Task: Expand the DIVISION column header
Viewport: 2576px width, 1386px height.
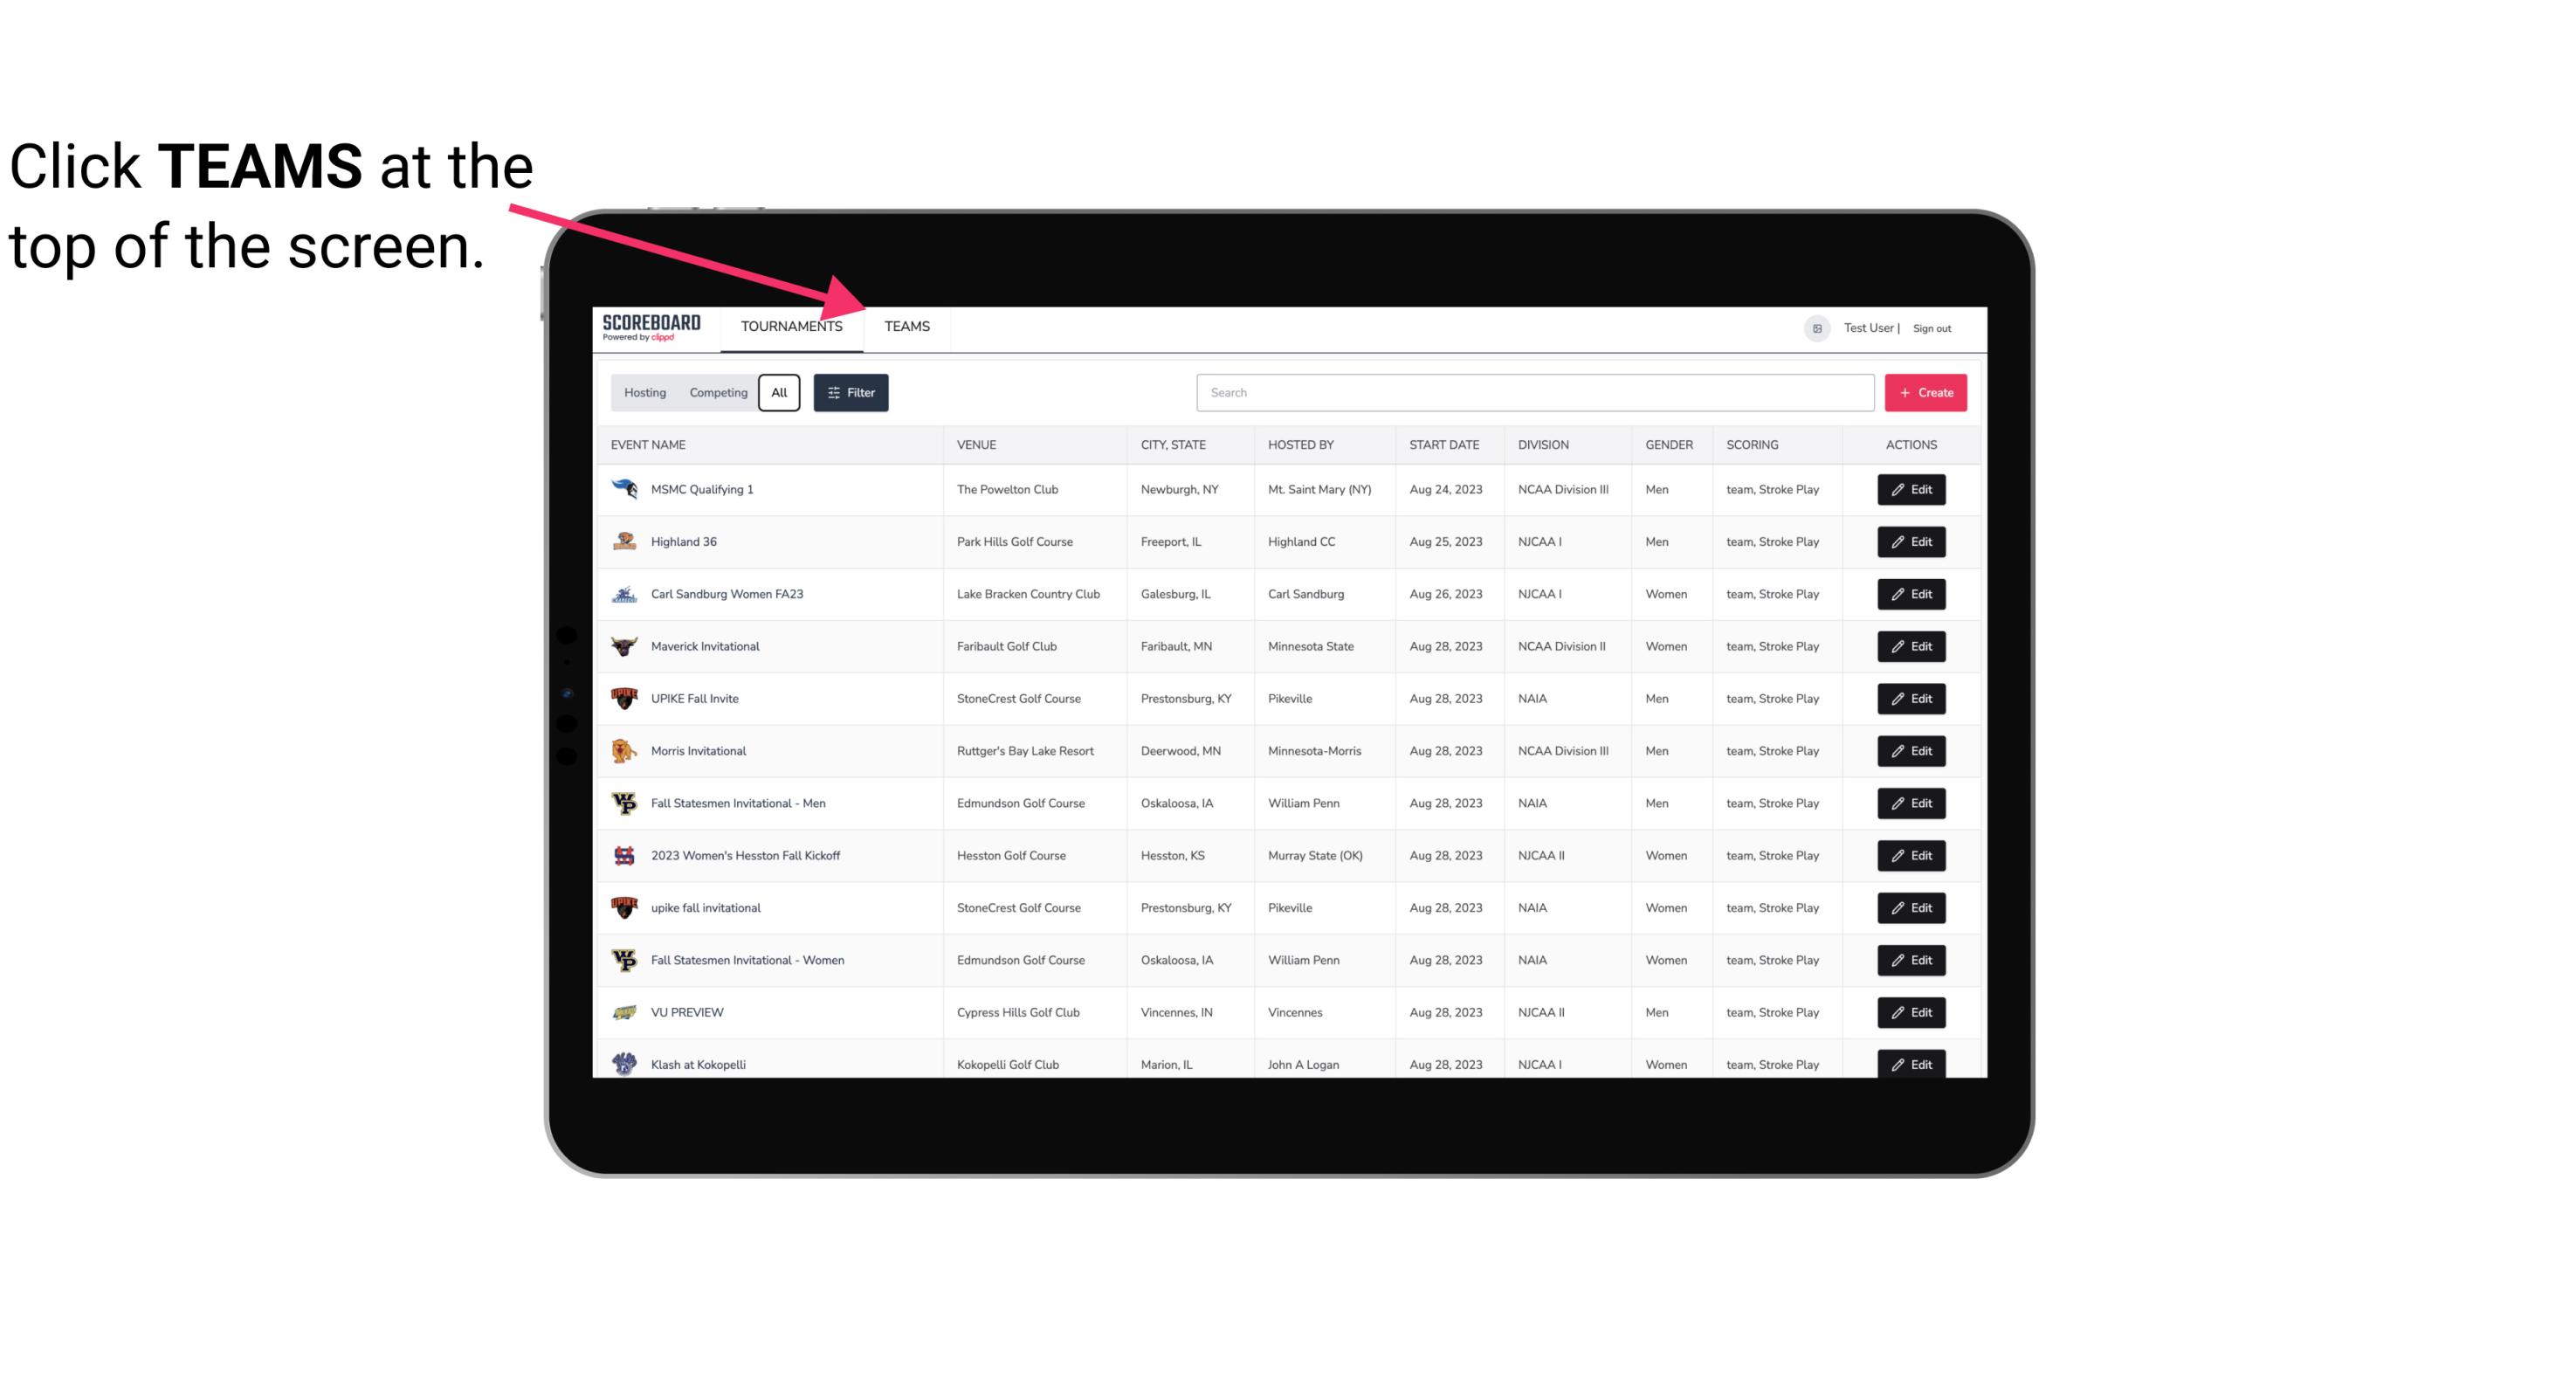Action: coord(1546,444)
